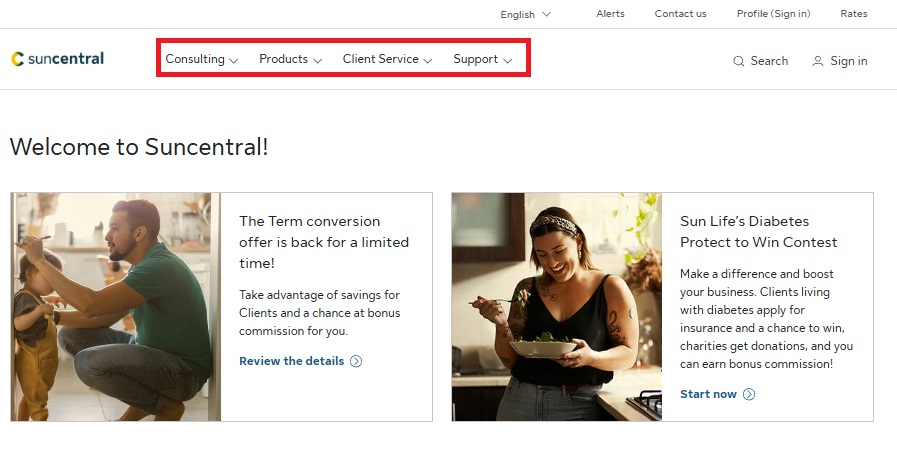The height and width of the screenshot is (454, 897).
Task: Expand the English language dropdown
Action: tap(525, 14)
